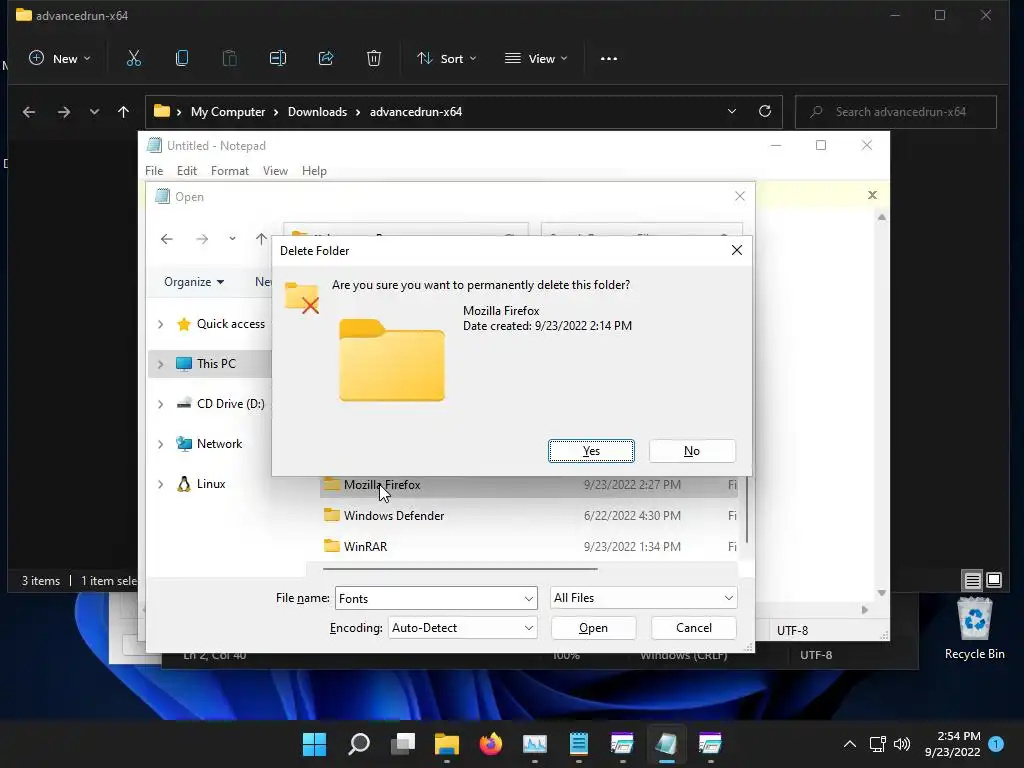Open Notepad's View menu
Viewport: 1024px width, 768px height.
pos(276,171)
